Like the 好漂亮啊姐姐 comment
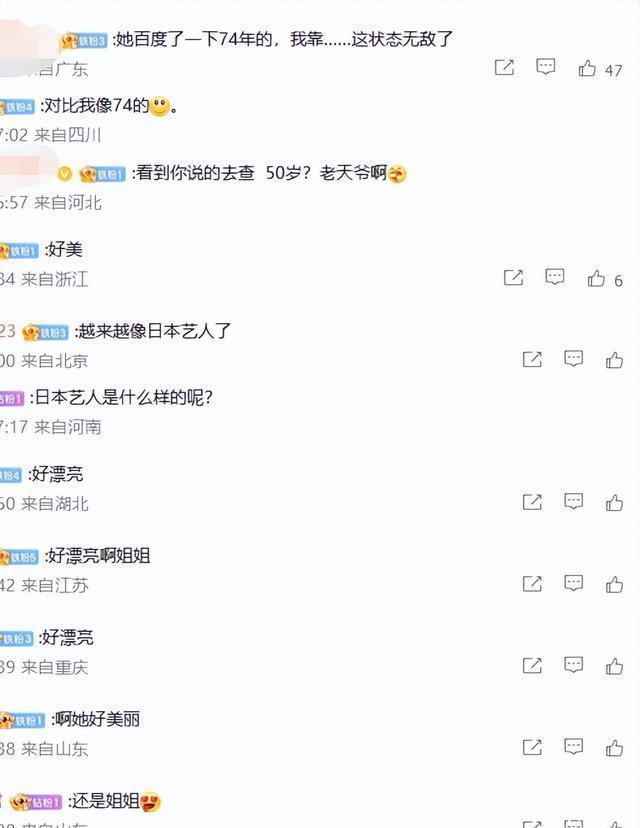The width and height of the screenshot is (640, 828). (615, 584)
